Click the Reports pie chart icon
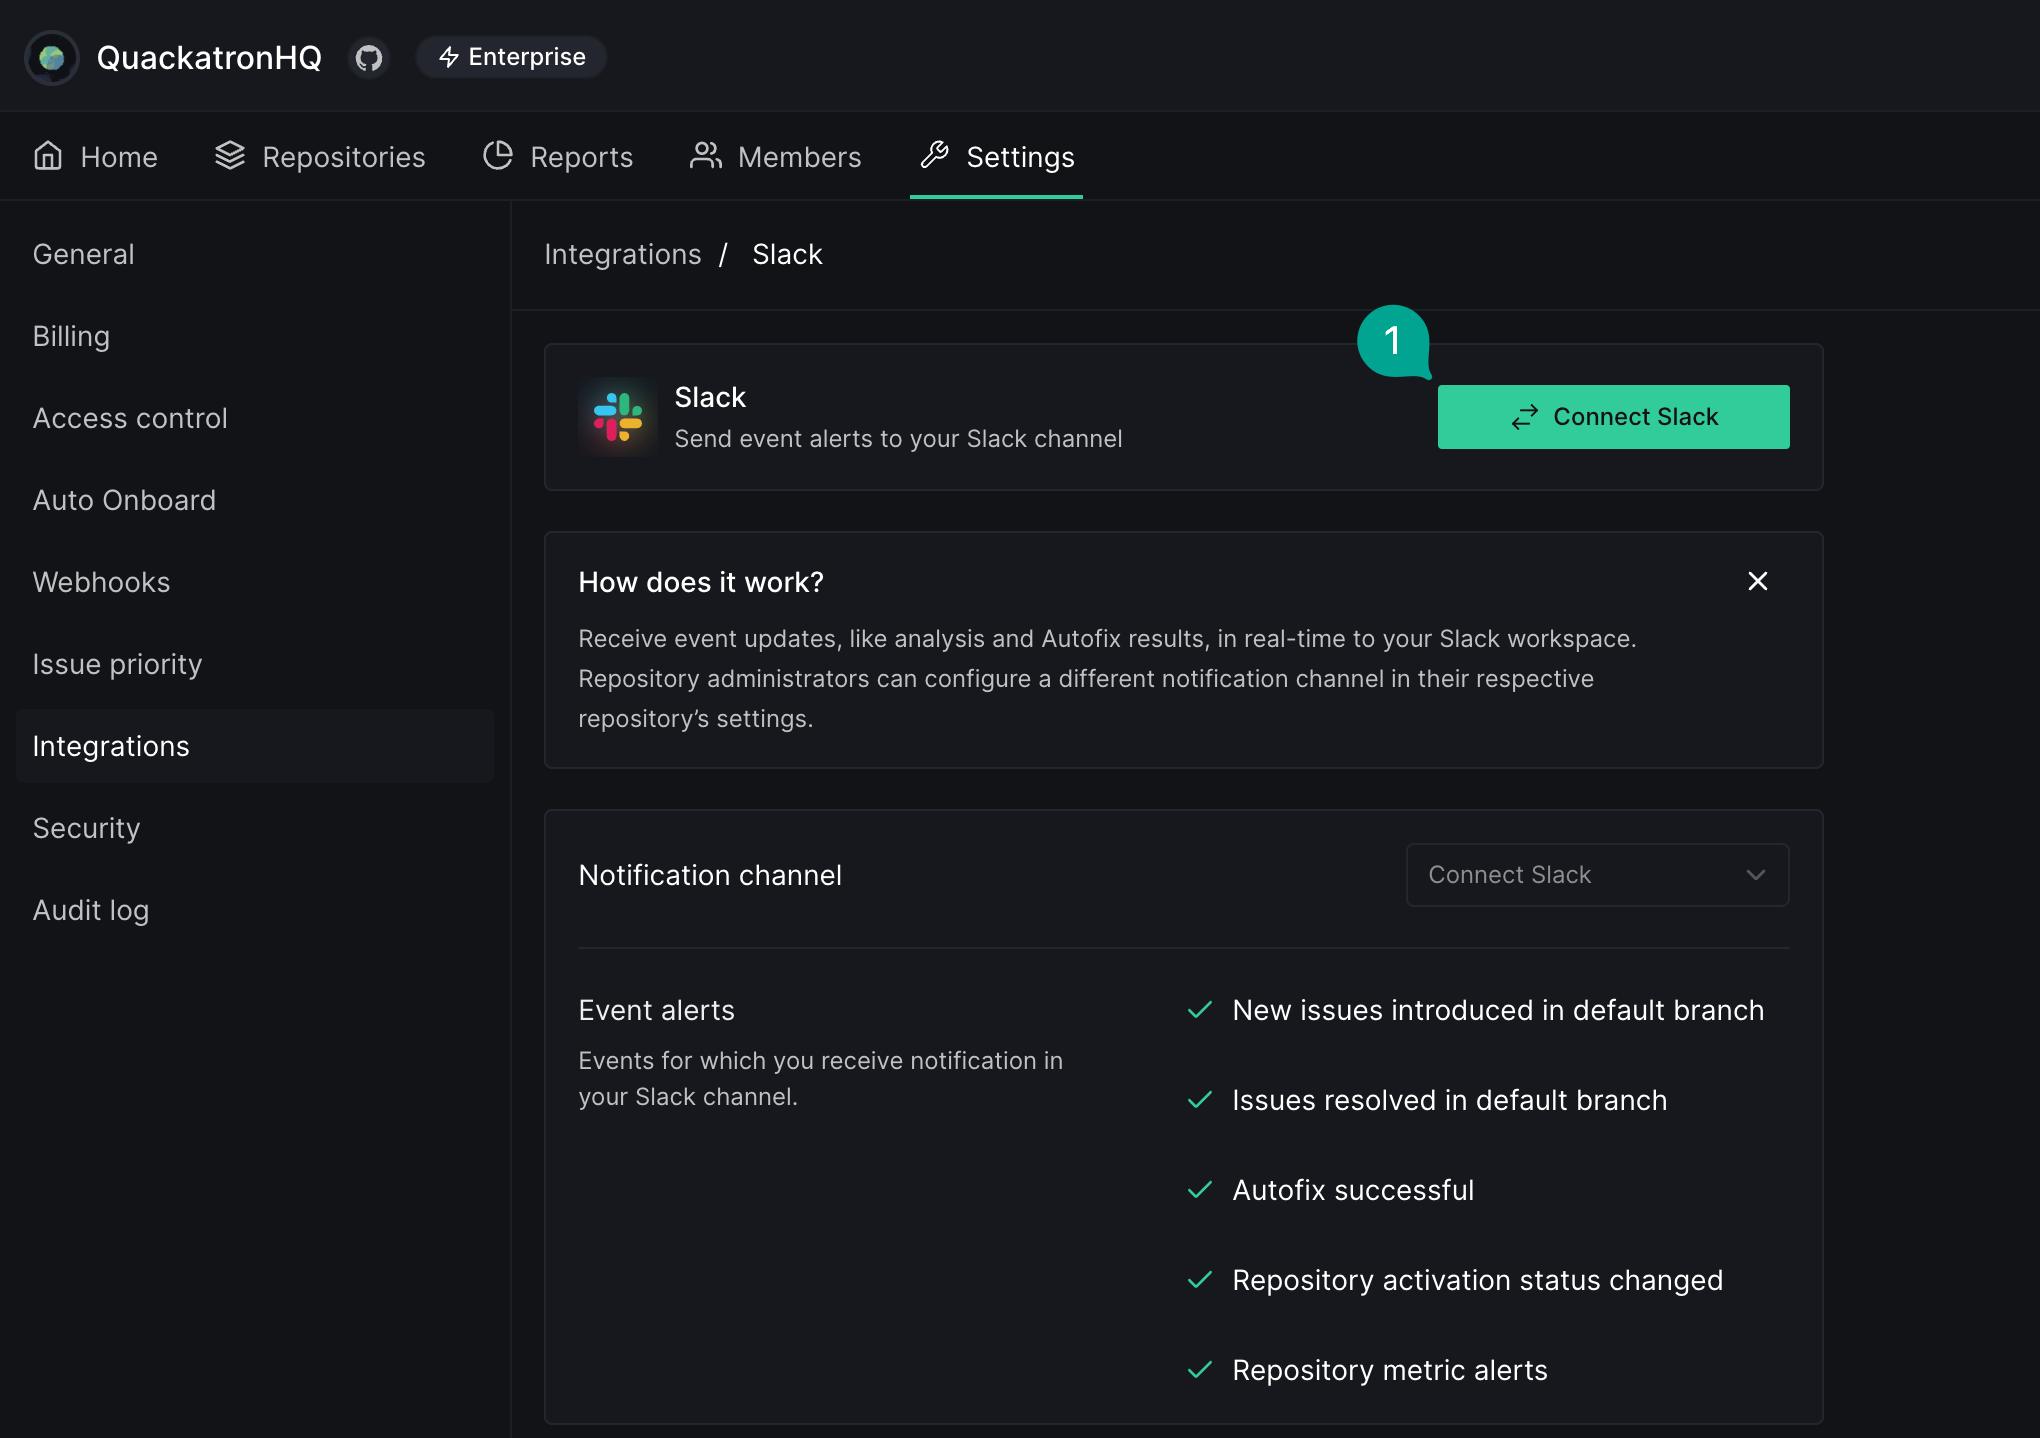The image size is (2040, 1438). [498, 156]
